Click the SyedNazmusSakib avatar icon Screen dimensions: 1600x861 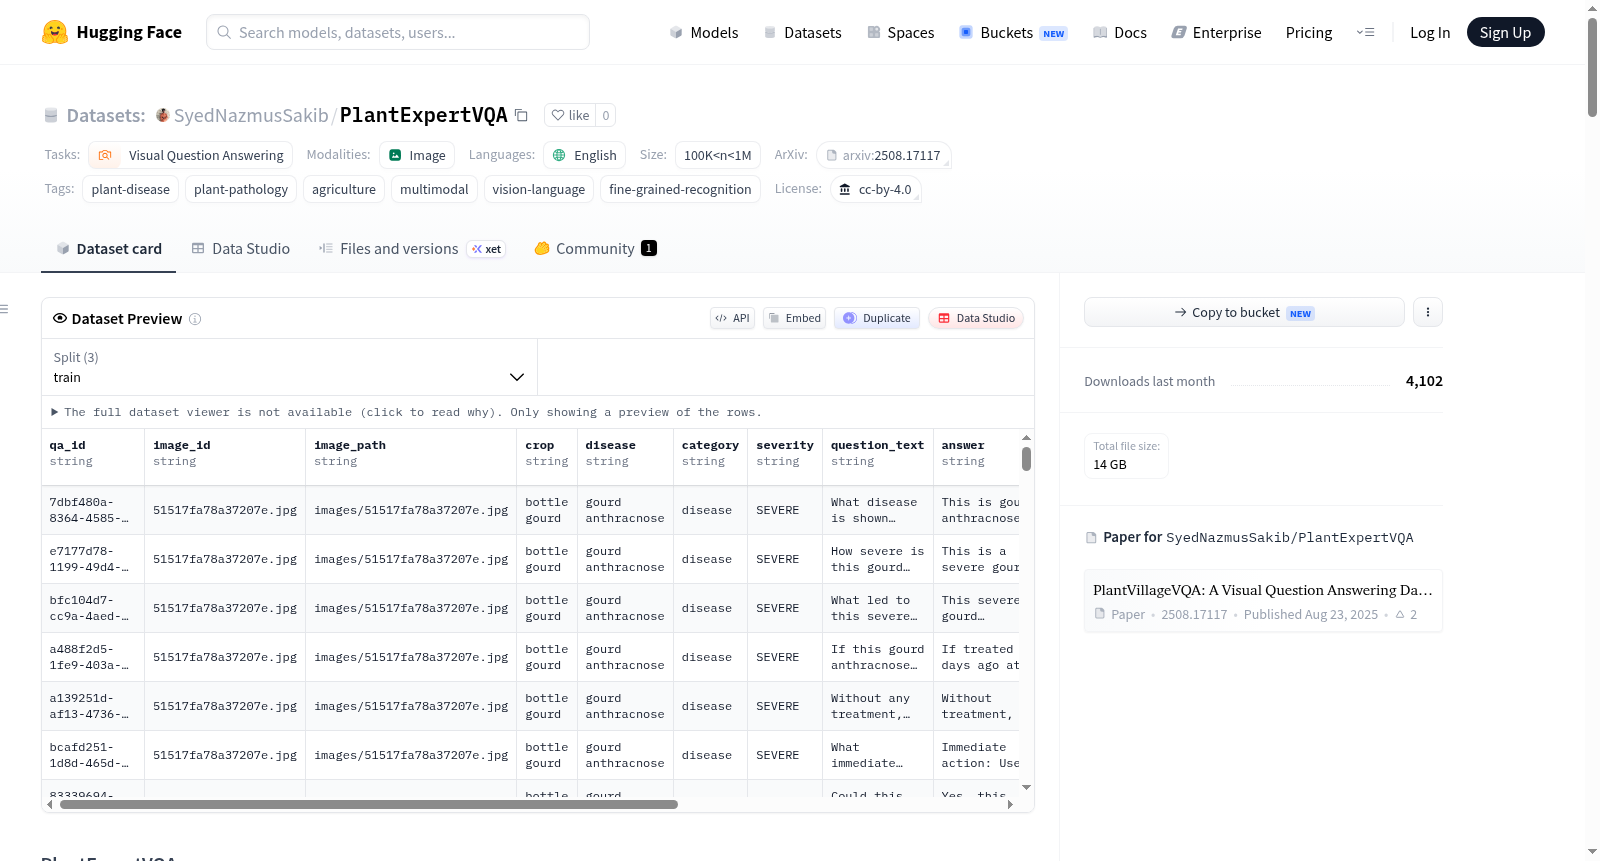[162, 115]
